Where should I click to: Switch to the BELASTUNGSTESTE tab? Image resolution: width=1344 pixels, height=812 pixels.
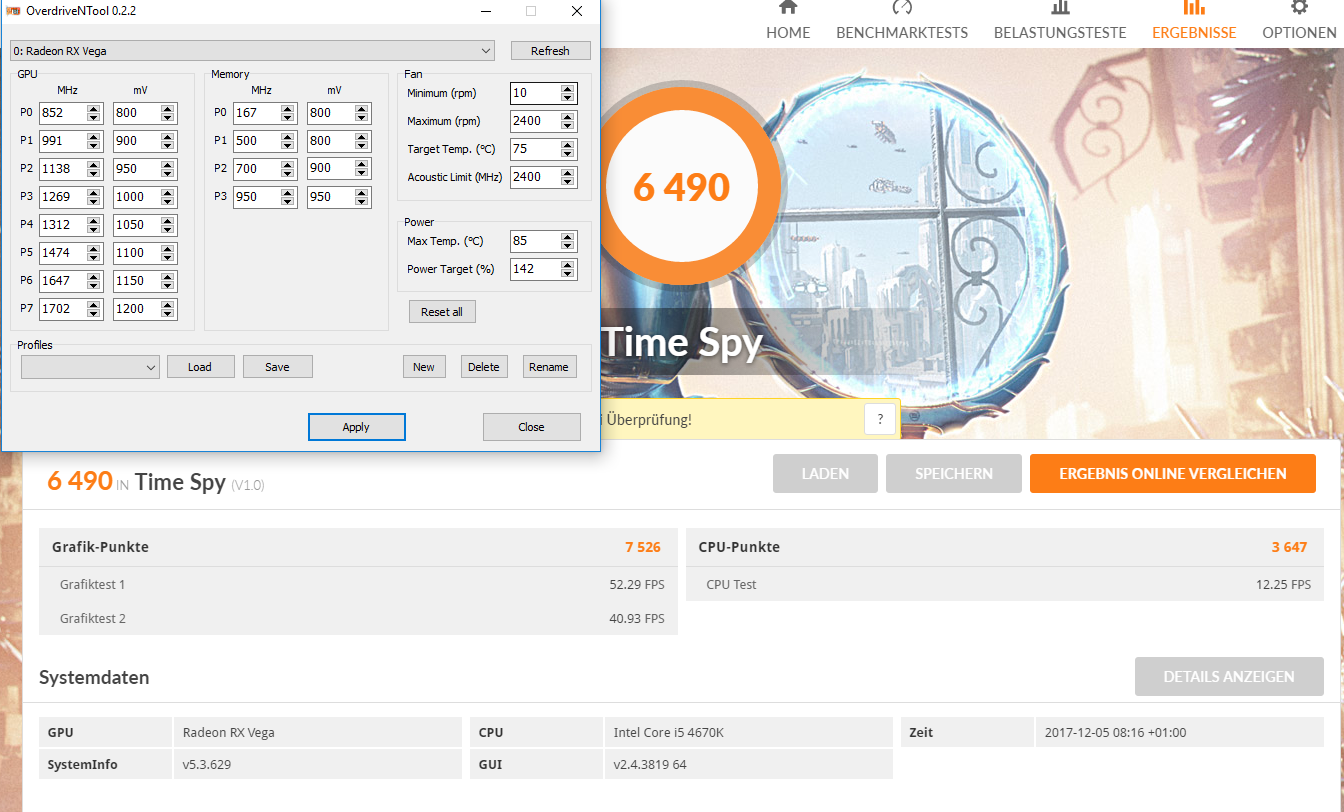1060,20
